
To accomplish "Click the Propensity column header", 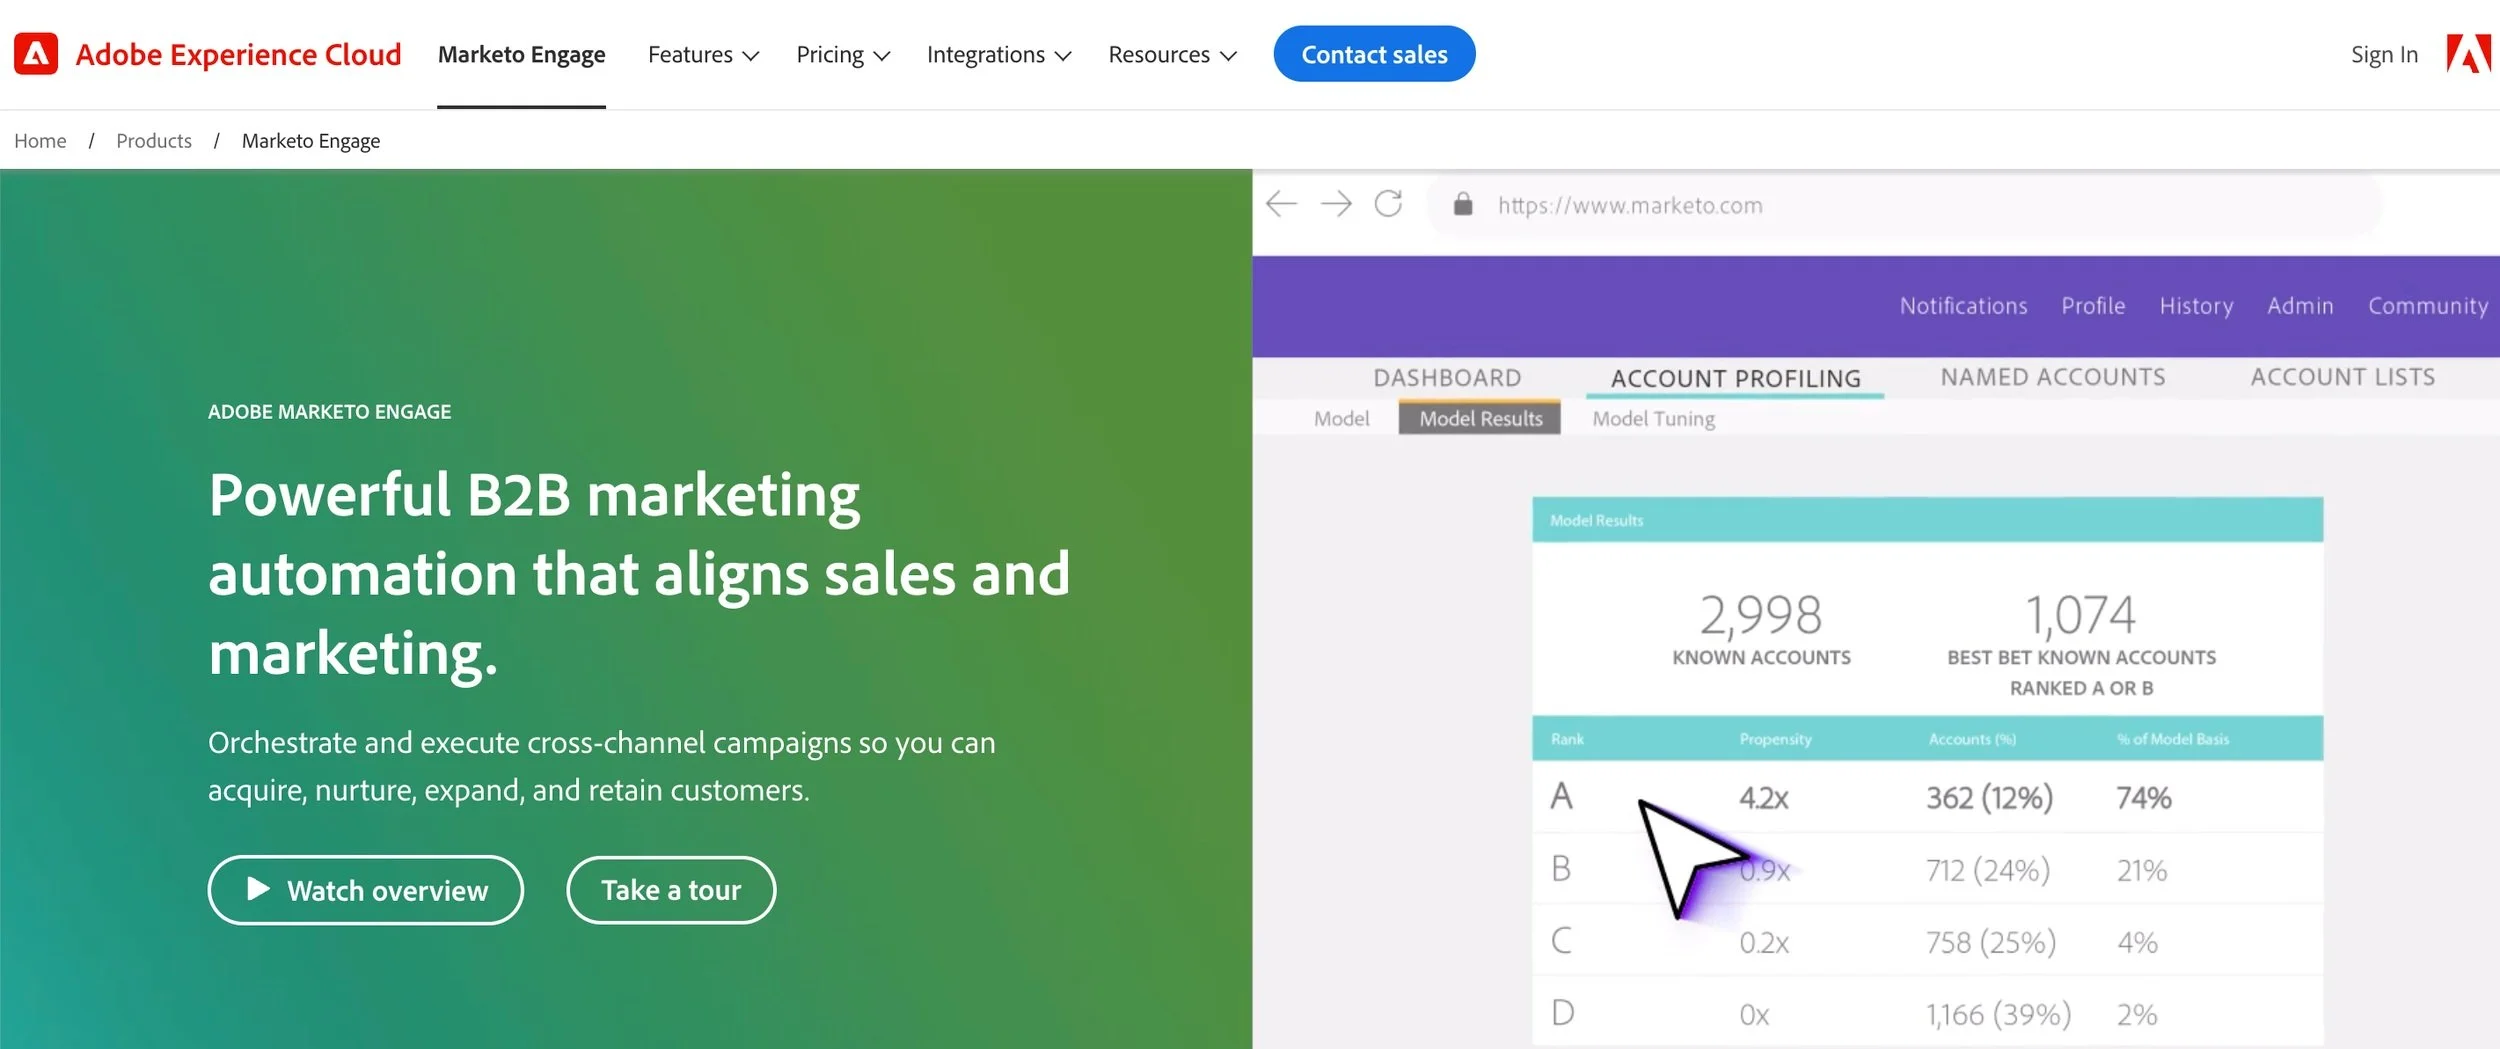I will click(x=1775, y=739).
